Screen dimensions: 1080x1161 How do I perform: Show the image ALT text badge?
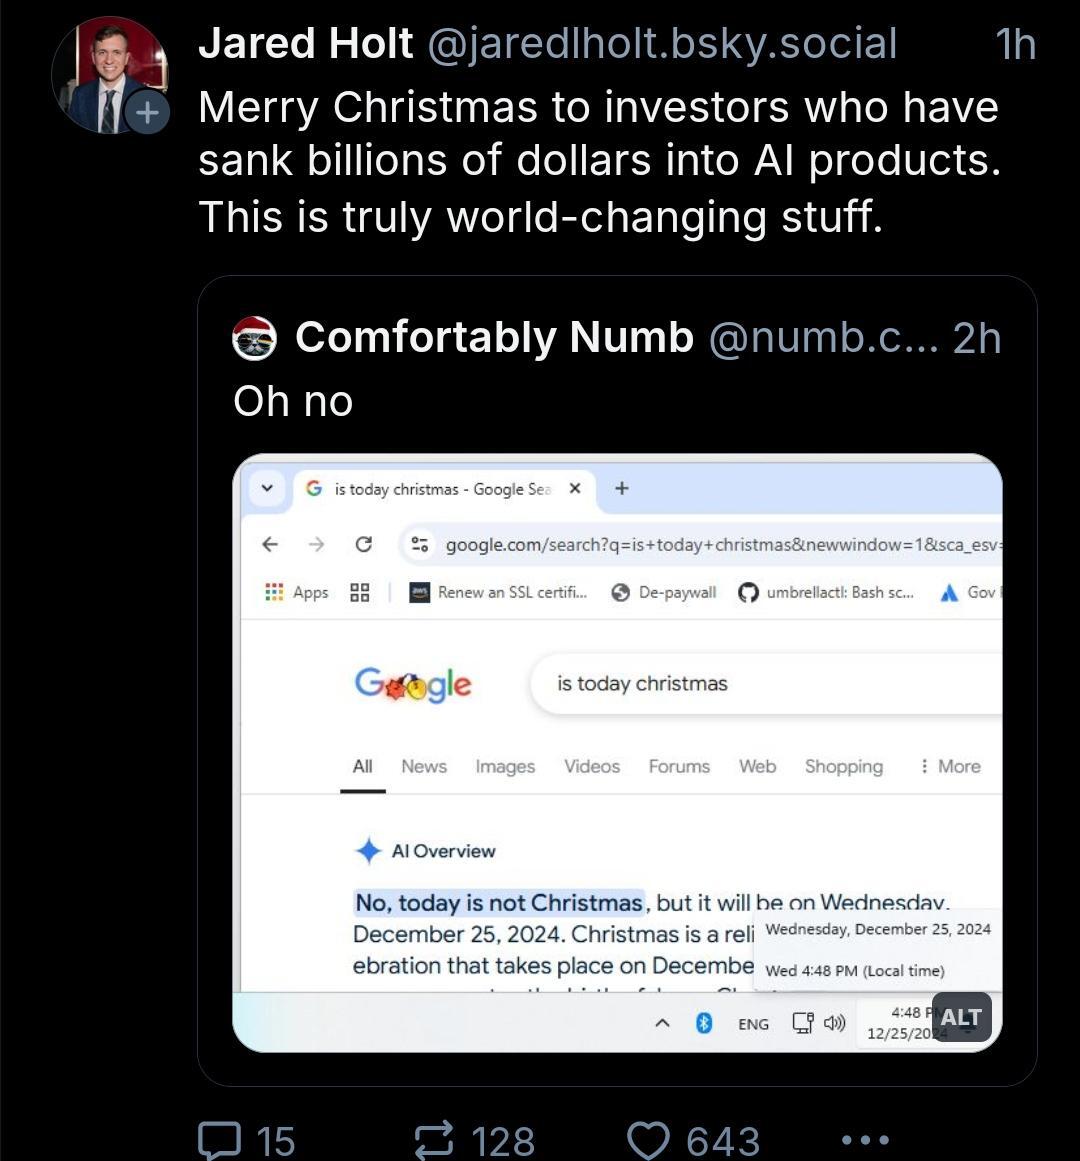(x=961, y=1017)
